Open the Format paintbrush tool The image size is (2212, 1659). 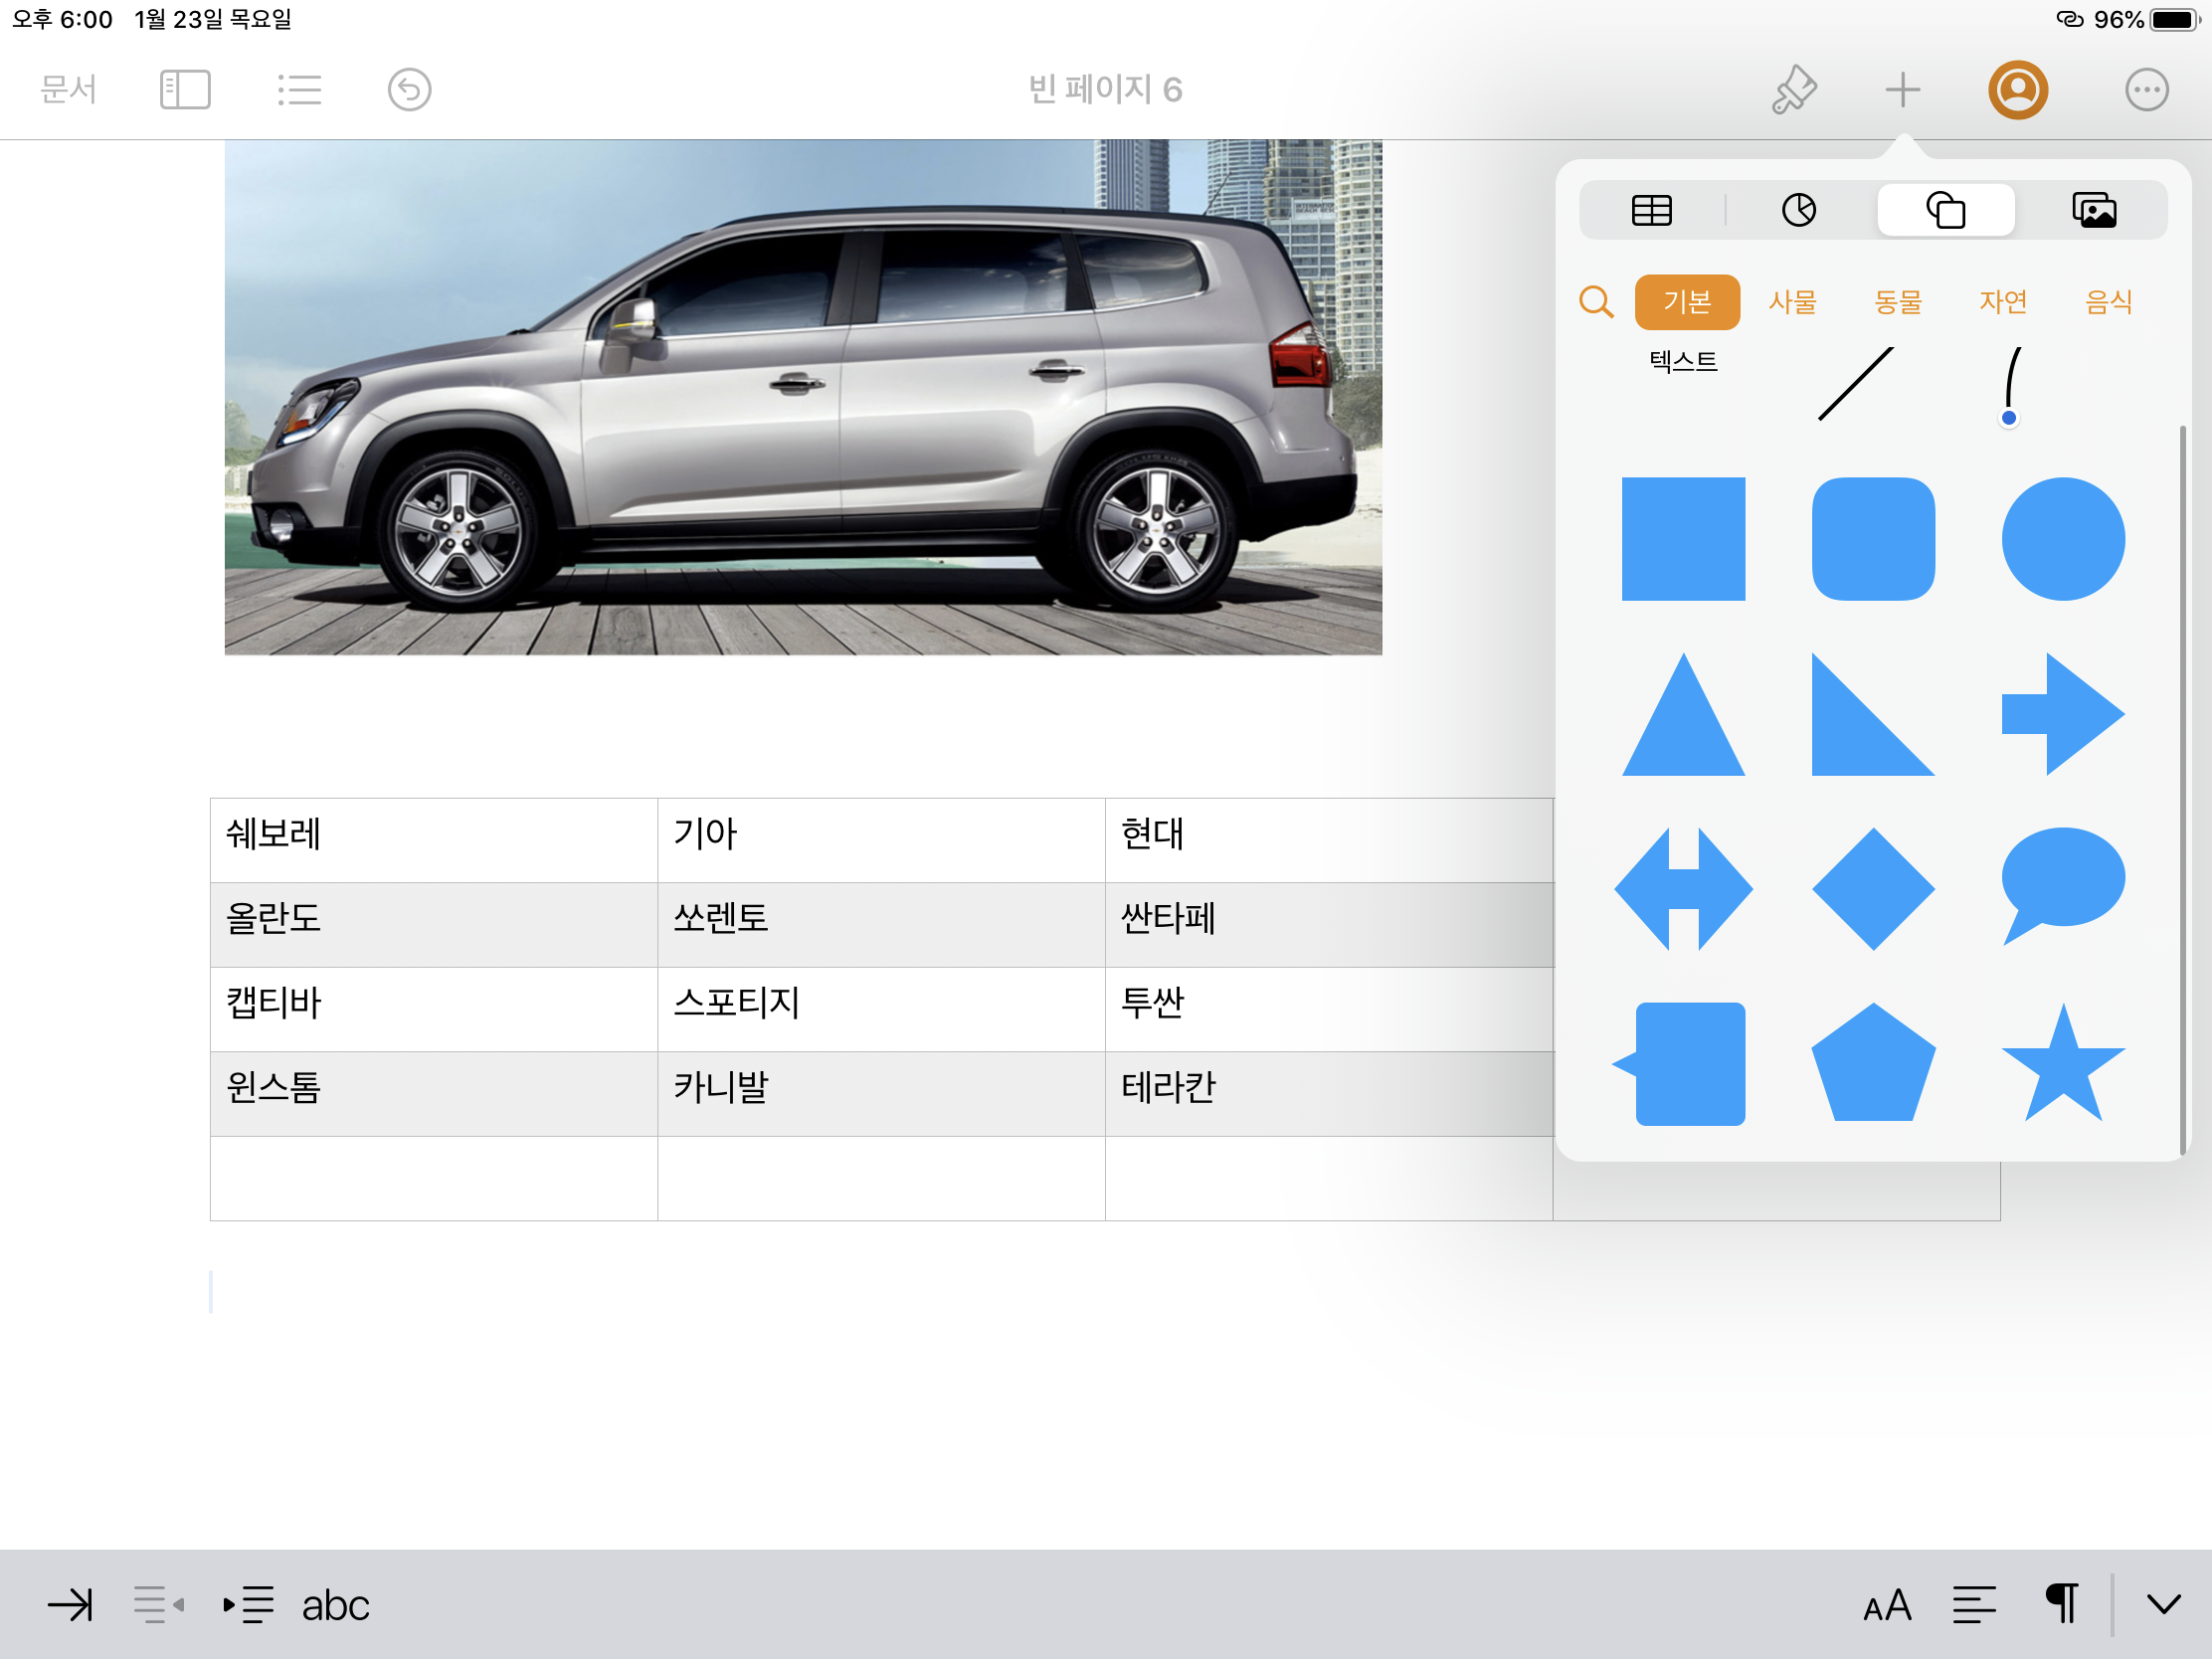(1794, 90)
